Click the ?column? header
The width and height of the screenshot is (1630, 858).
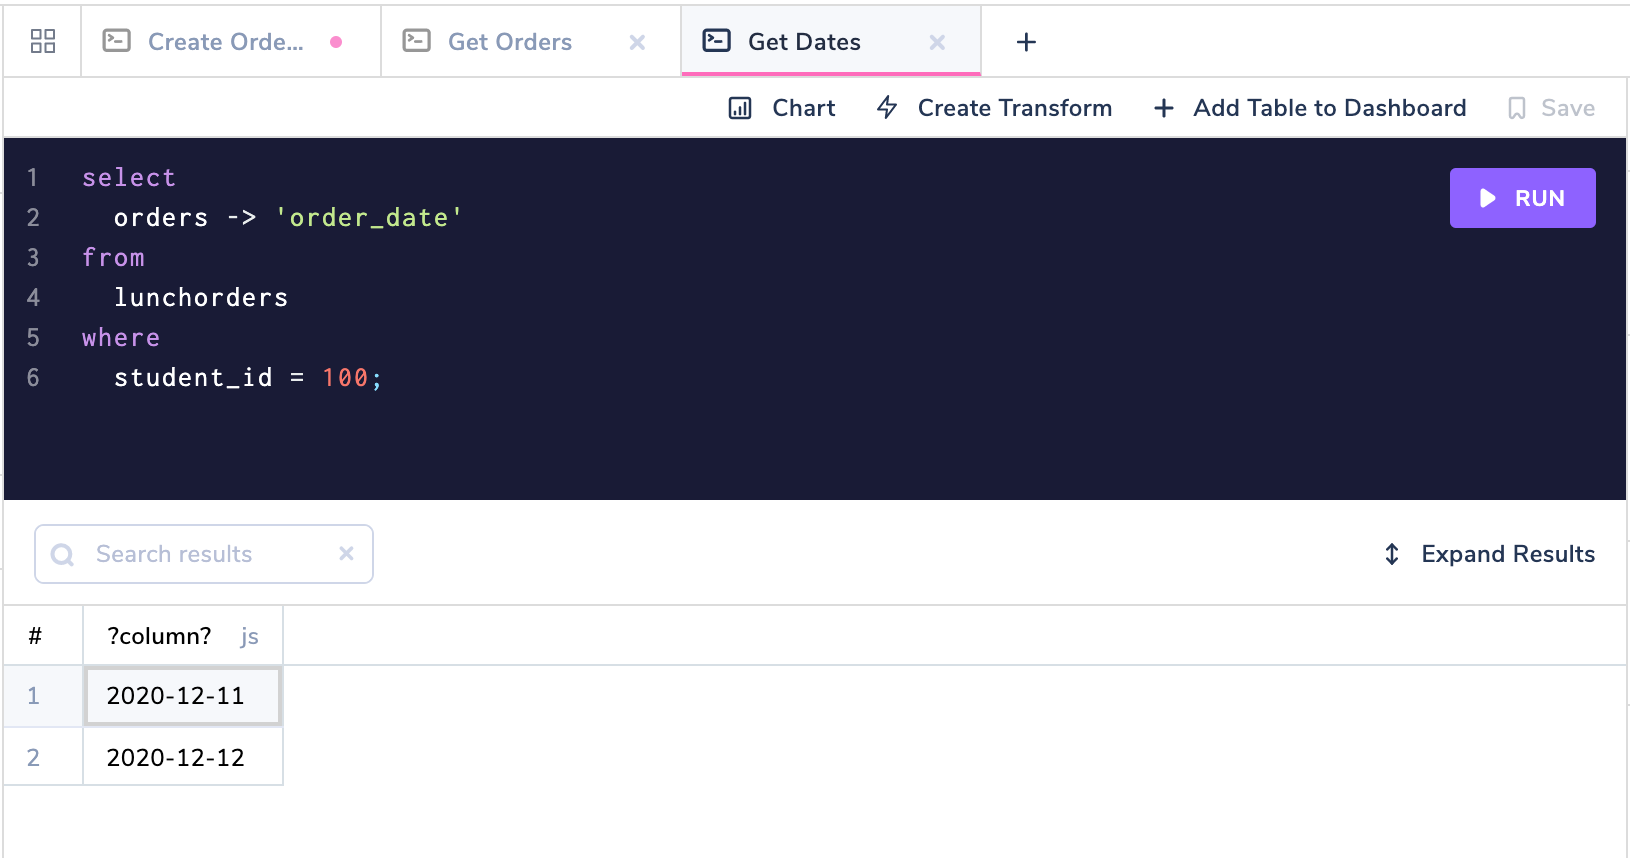(x=160, y=636)
